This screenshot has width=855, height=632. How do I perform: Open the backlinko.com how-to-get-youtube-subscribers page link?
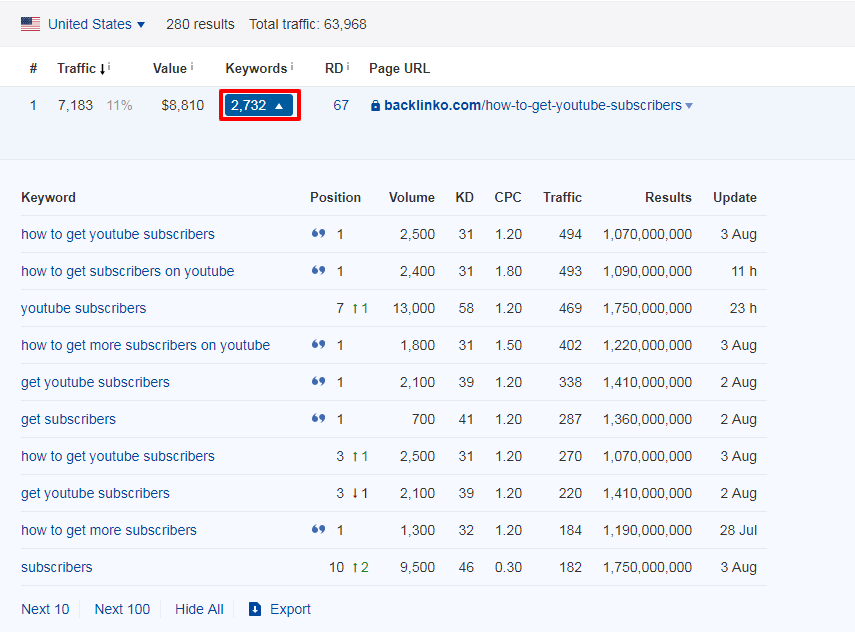click(533, 105)
